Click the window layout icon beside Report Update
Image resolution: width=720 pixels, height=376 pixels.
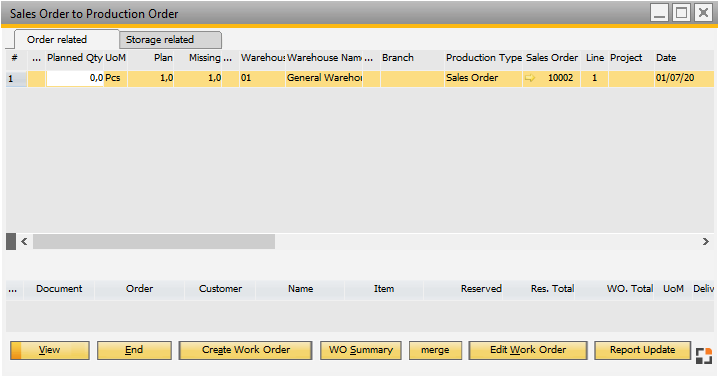(x=703, y=356)
